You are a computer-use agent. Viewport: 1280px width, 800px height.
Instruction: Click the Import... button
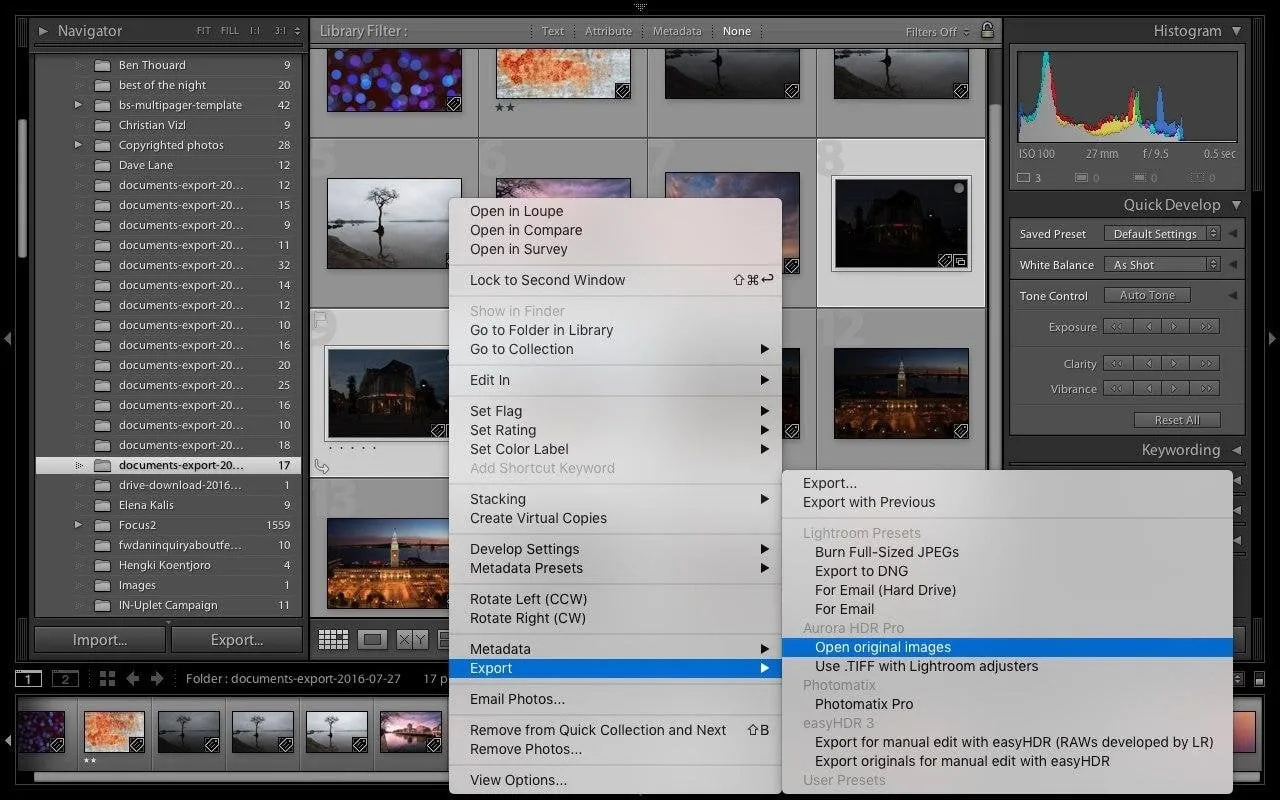point(100,640)
